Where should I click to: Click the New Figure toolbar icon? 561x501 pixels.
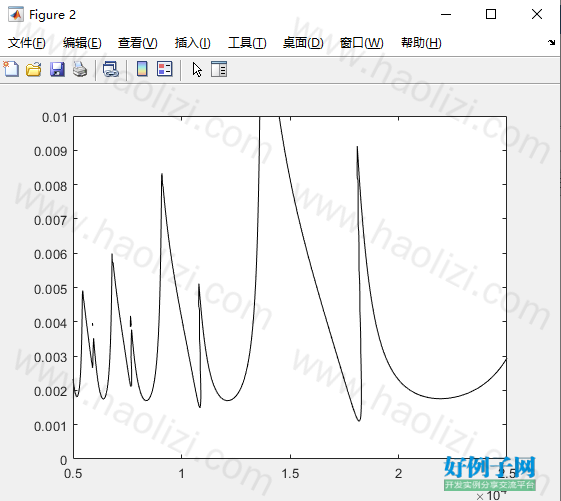pos(11,69)
